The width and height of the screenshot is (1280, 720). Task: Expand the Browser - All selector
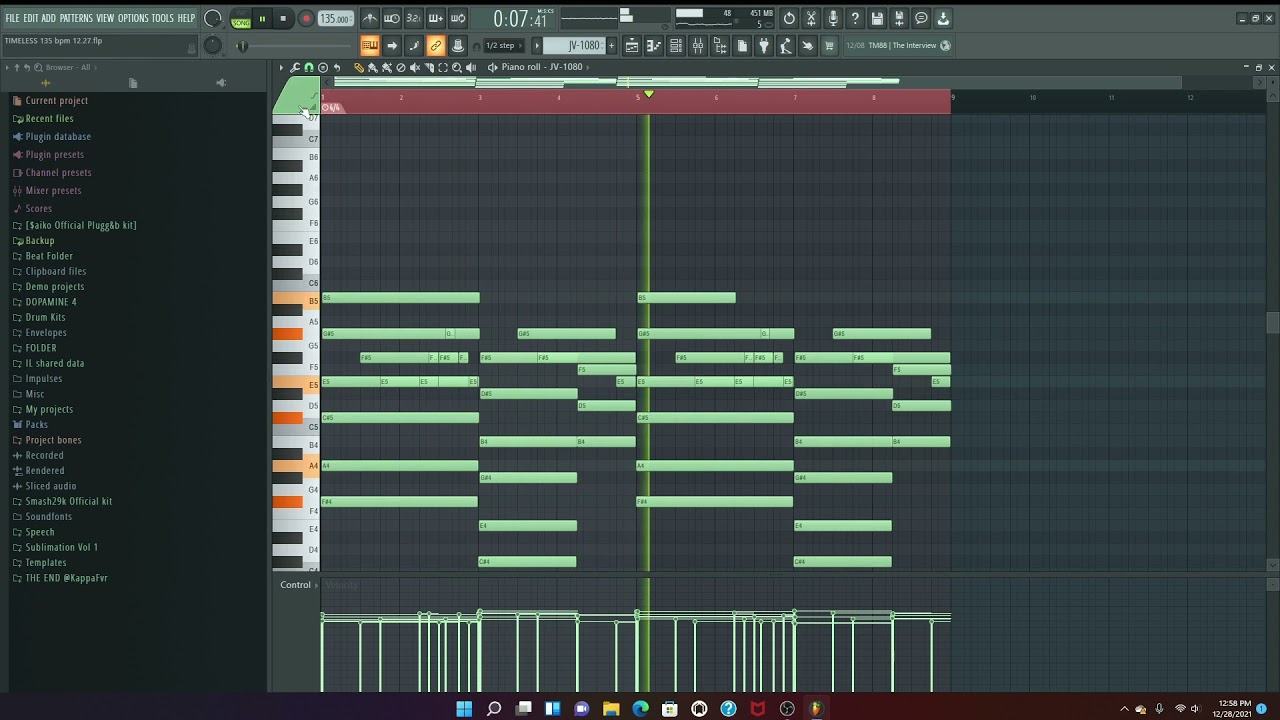coord(68,67)
